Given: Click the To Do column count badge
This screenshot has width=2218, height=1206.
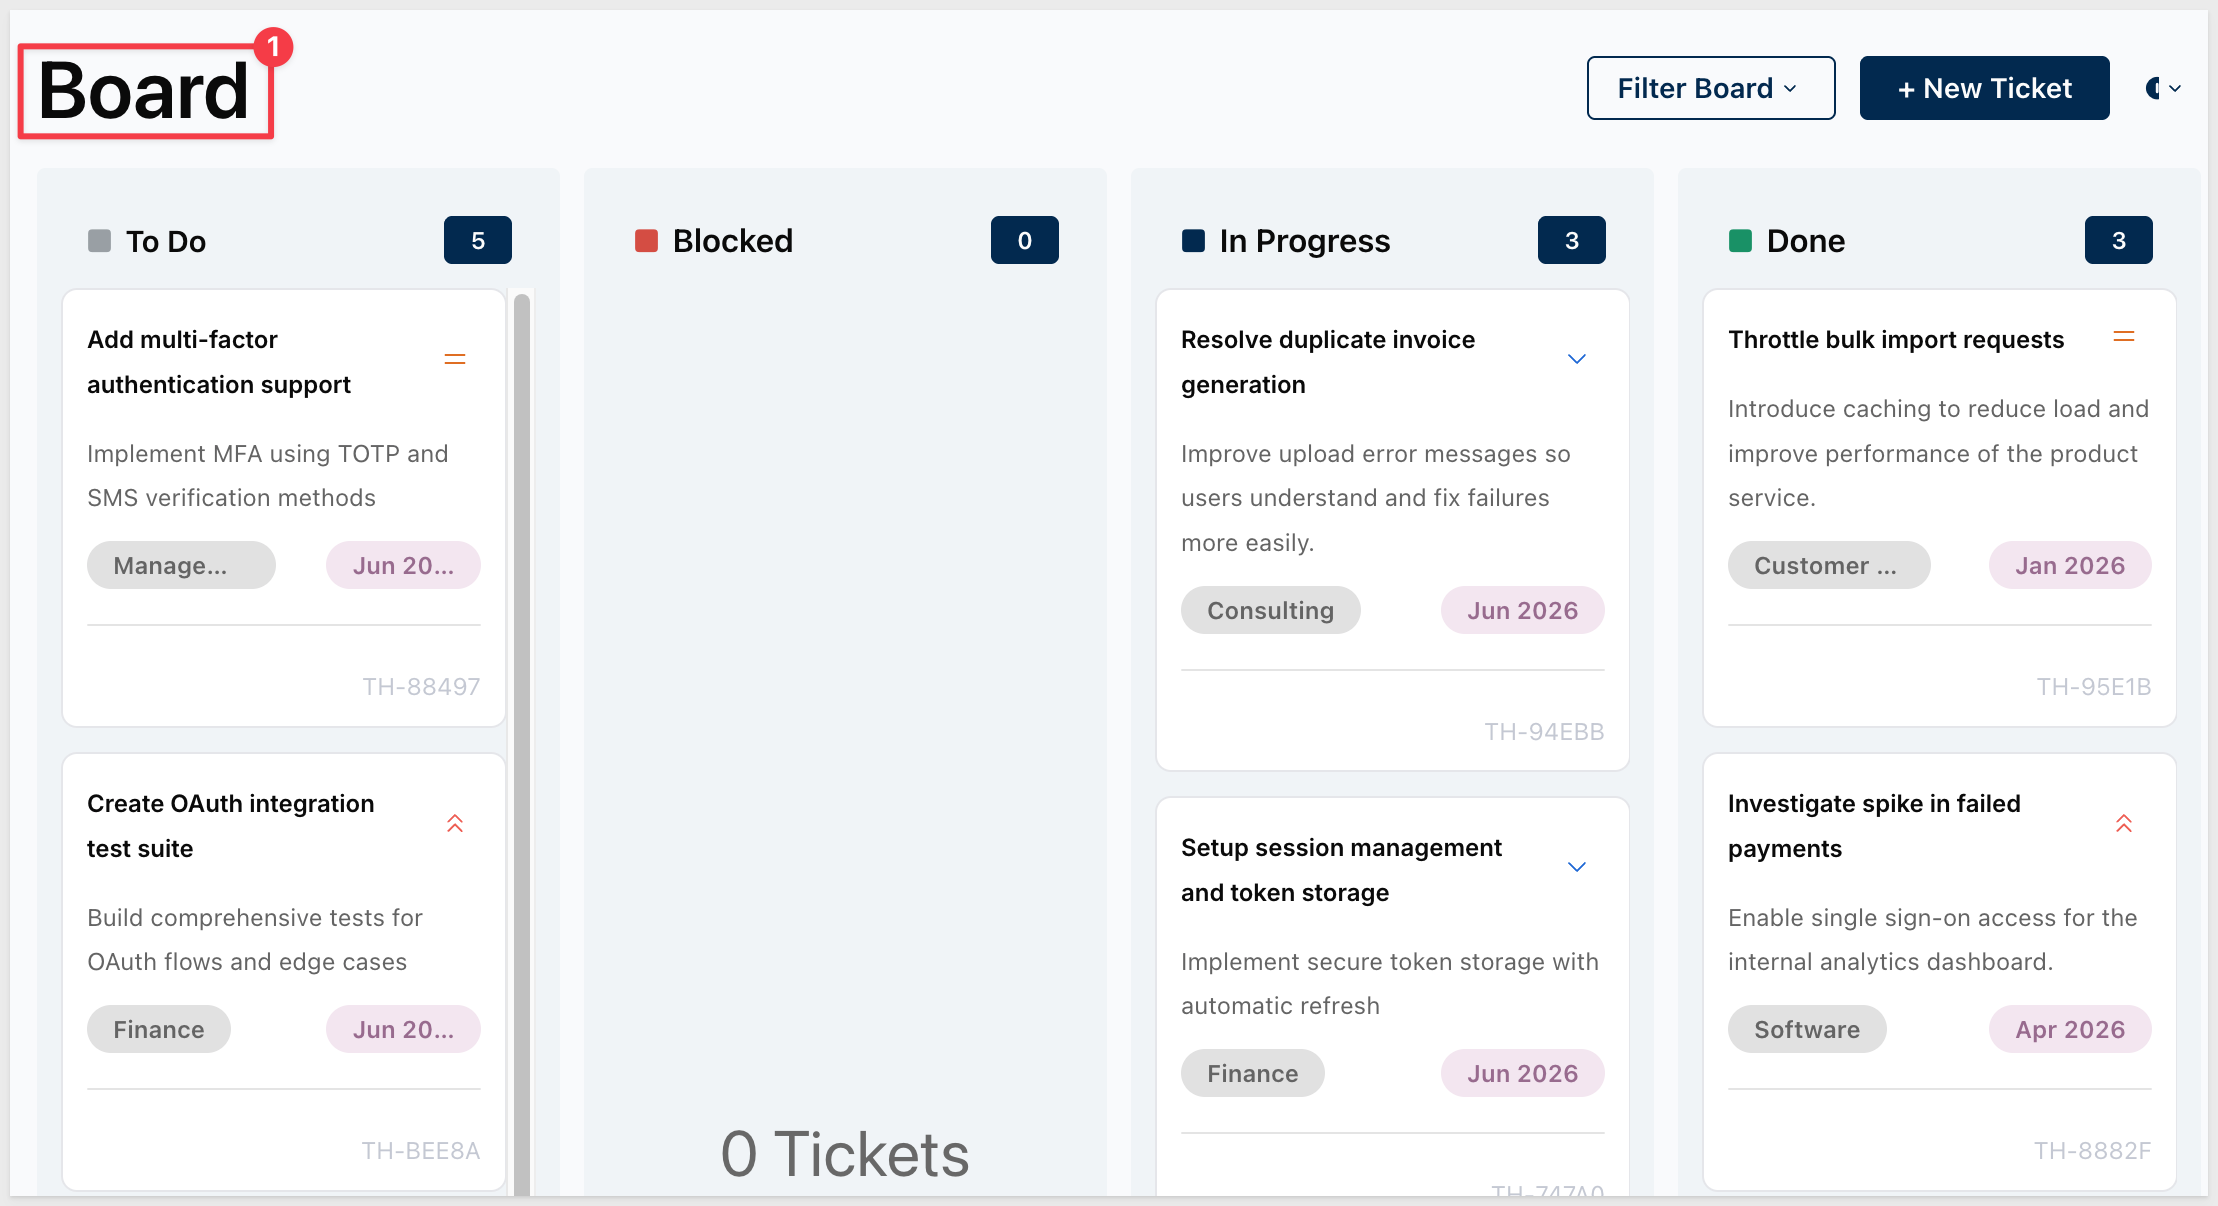Looking at the screenshot, I should (478, 240).
